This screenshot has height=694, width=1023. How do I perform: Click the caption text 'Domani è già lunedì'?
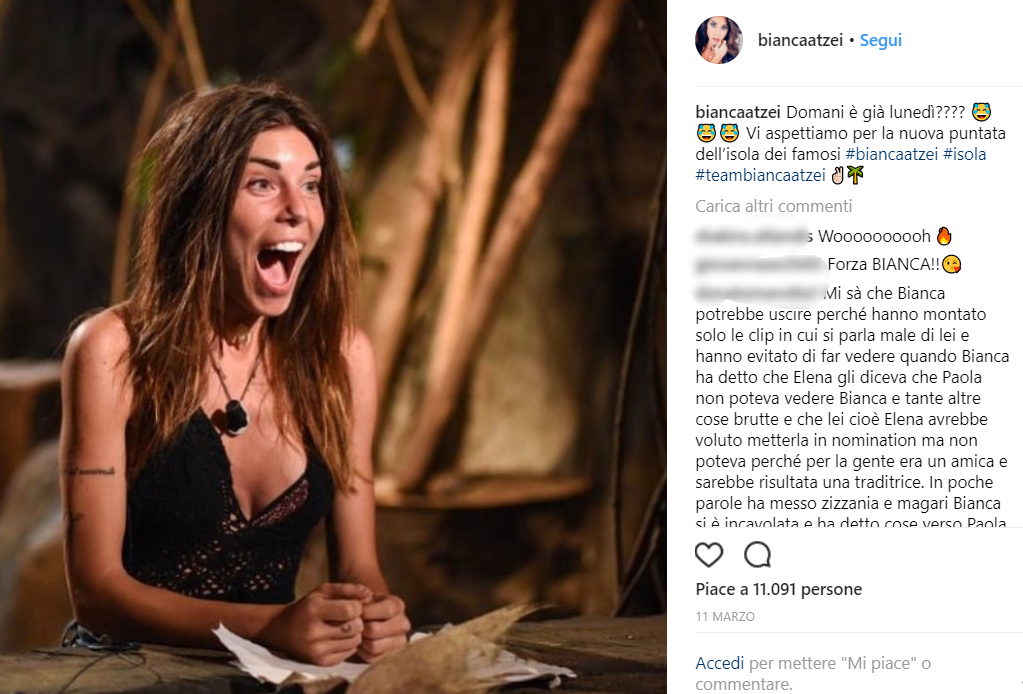point(875,111)
